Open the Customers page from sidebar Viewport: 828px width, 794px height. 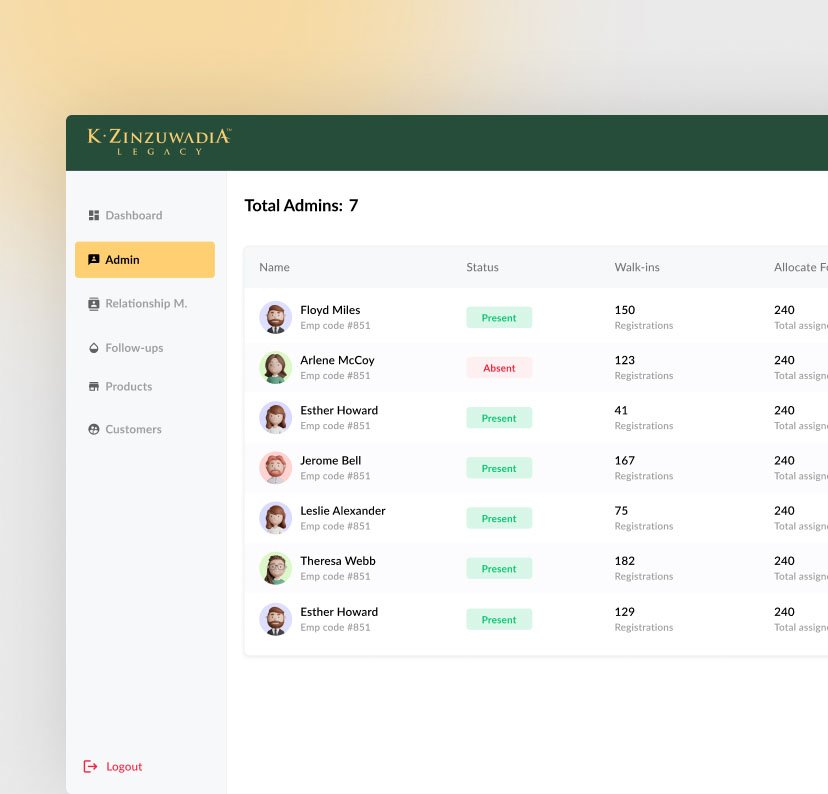point(133,429)
